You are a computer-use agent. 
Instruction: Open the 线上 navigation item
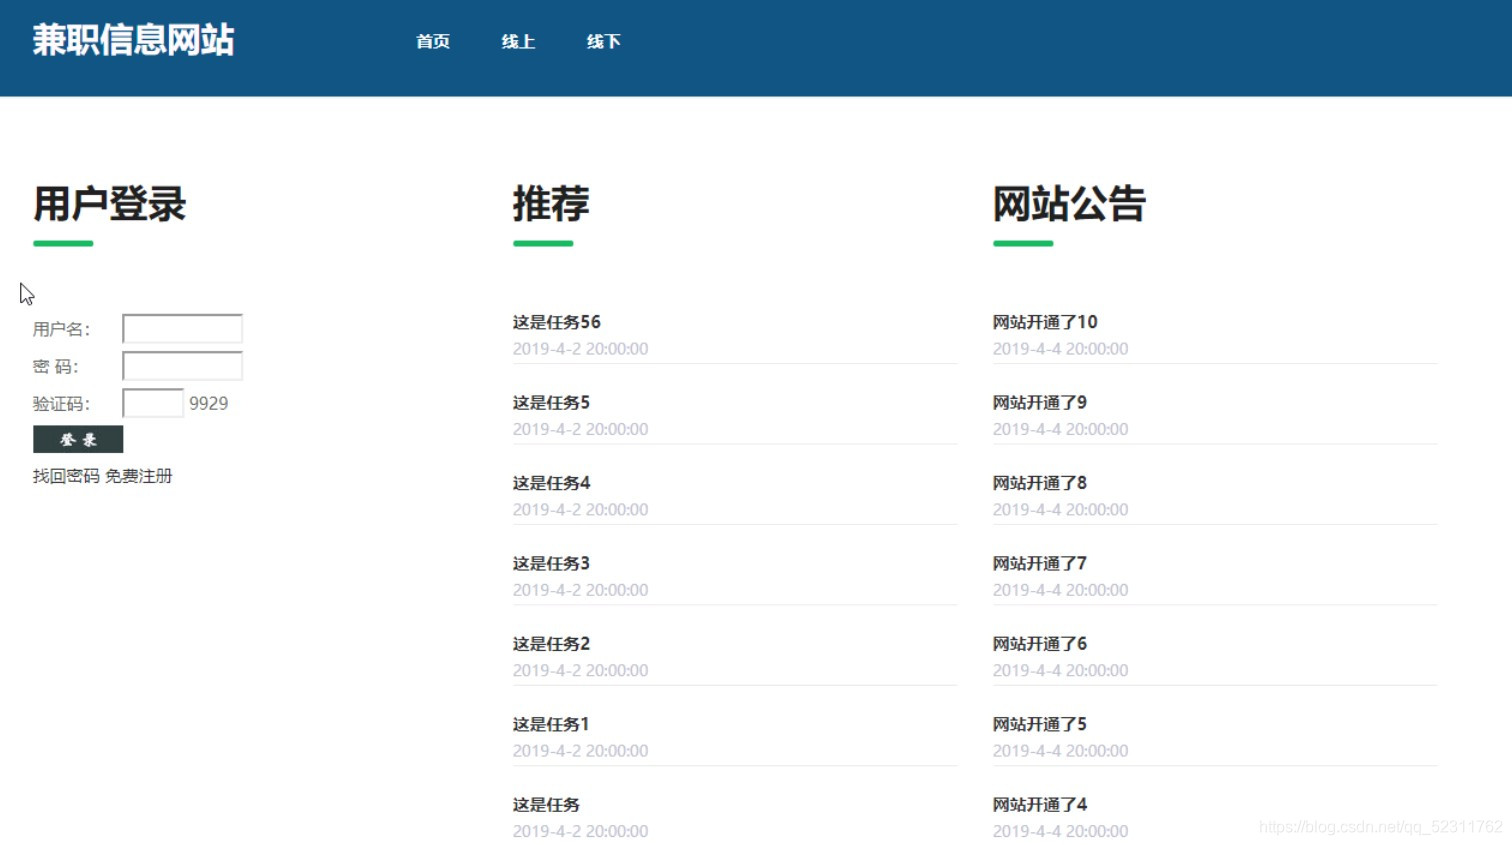(517, 41)
